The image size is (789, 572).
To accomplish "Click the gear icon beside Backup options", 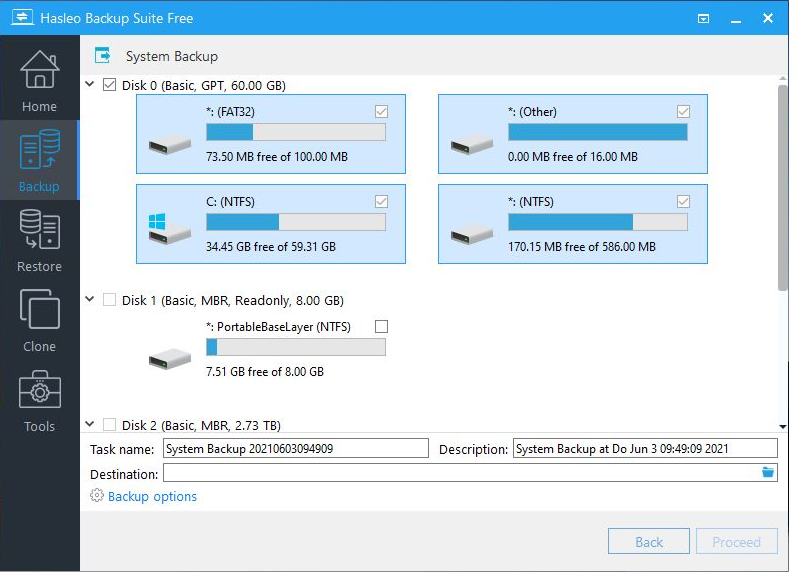I will (x=97, y=496).
